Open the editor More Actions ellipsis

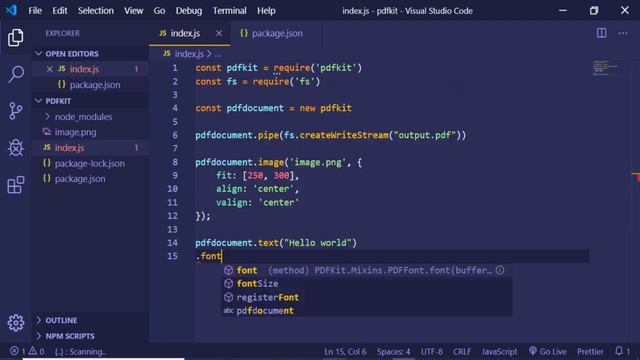pos(623,33)
